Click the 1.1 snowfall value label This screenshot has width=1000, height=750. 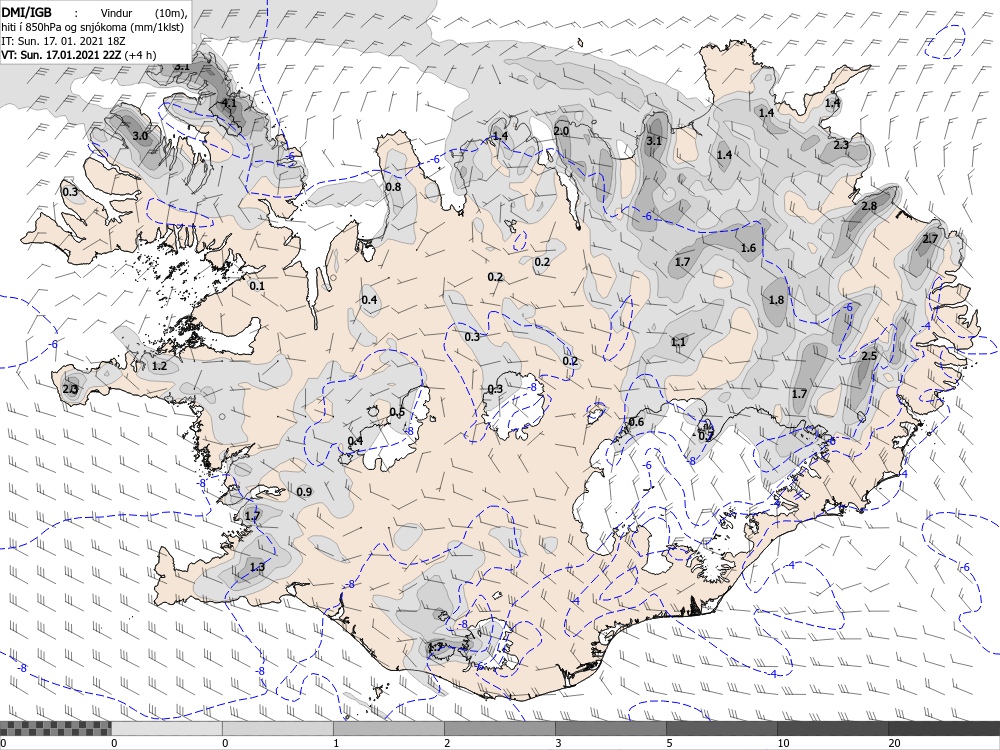pos(678,342)
